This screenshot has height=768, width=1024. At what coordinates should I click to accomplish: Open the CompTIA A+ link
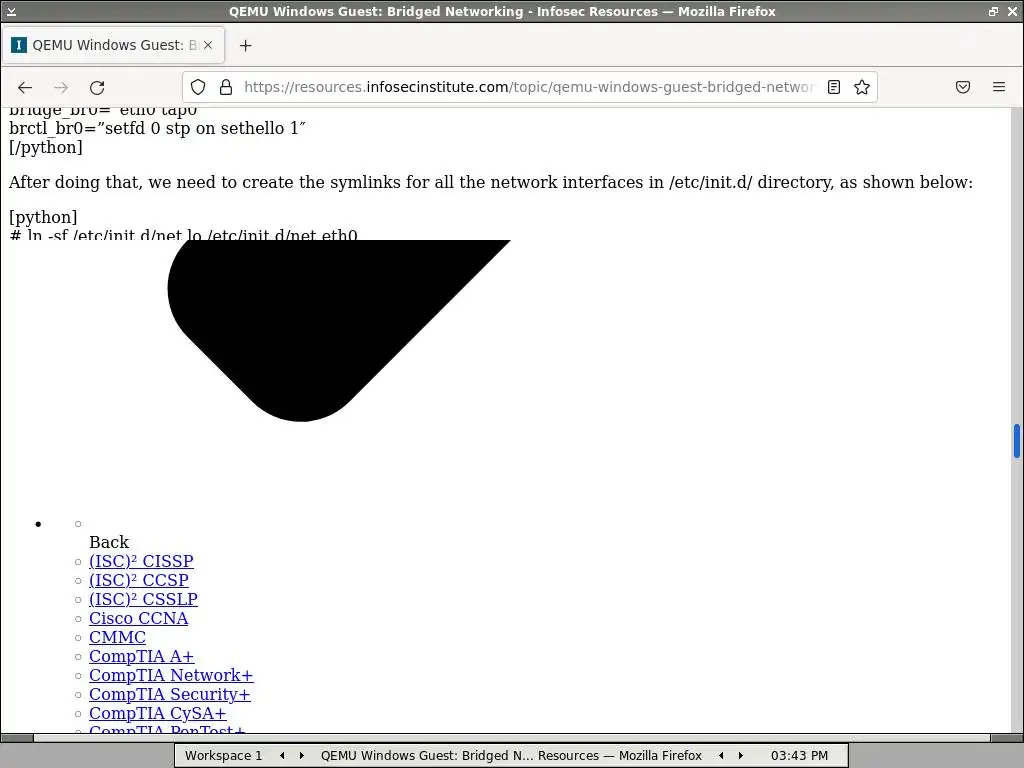coord(142,656)
